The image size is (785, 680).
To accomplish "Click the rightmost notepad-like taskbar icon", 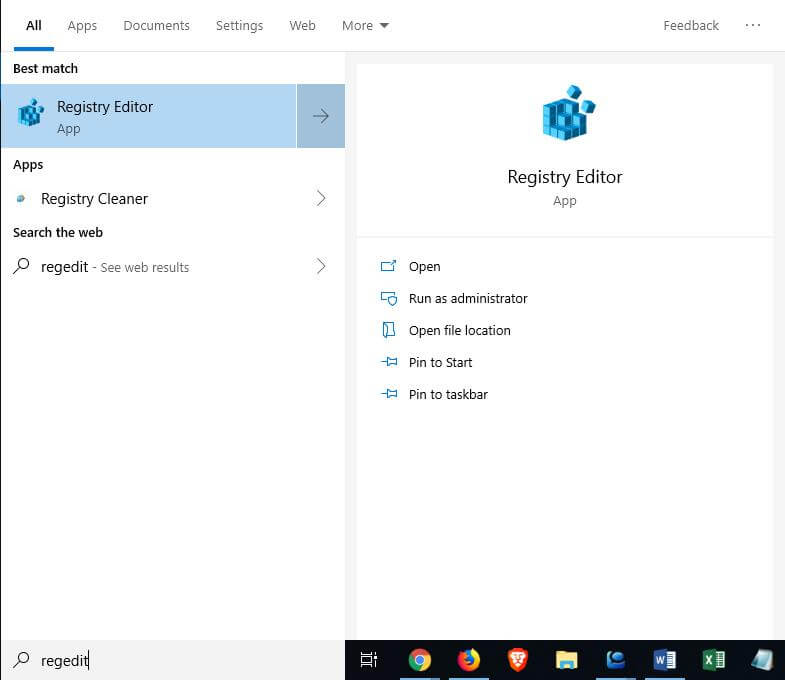I will (x=762, y=660).
